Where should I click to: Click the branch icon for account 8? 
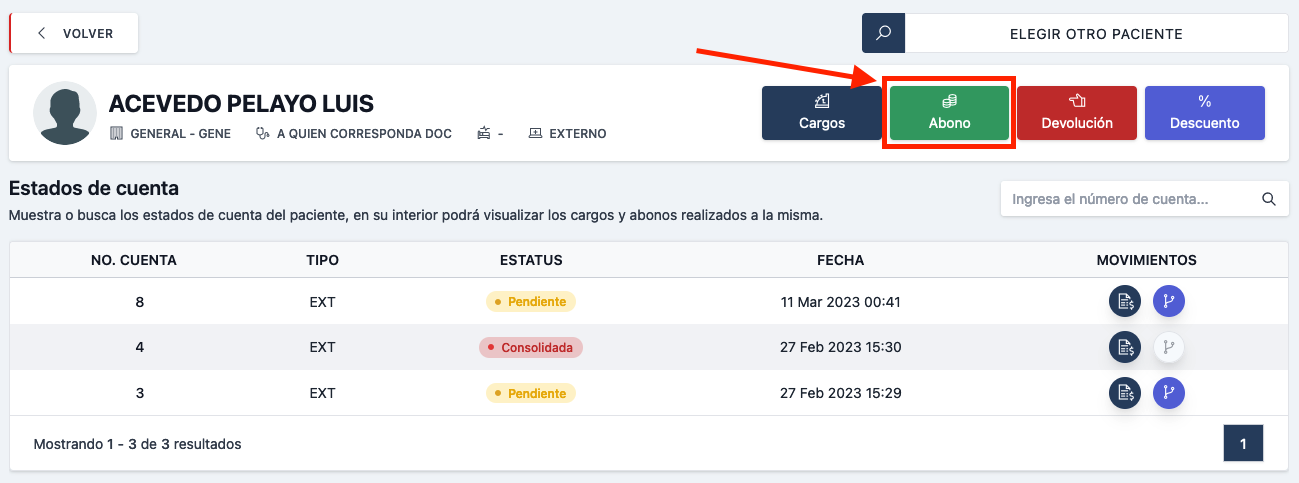pyautogui.click(x=1169, y=301)
